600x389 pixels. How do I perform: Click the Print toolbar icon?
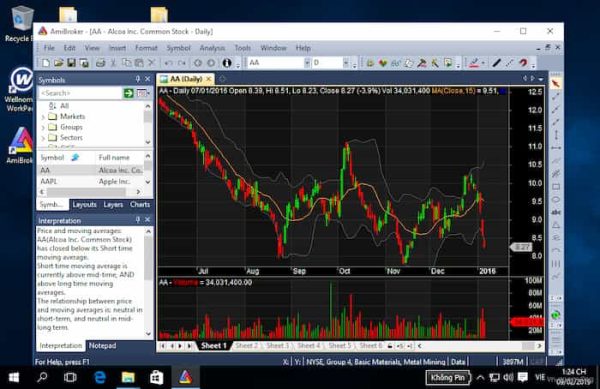pos(100,63)
